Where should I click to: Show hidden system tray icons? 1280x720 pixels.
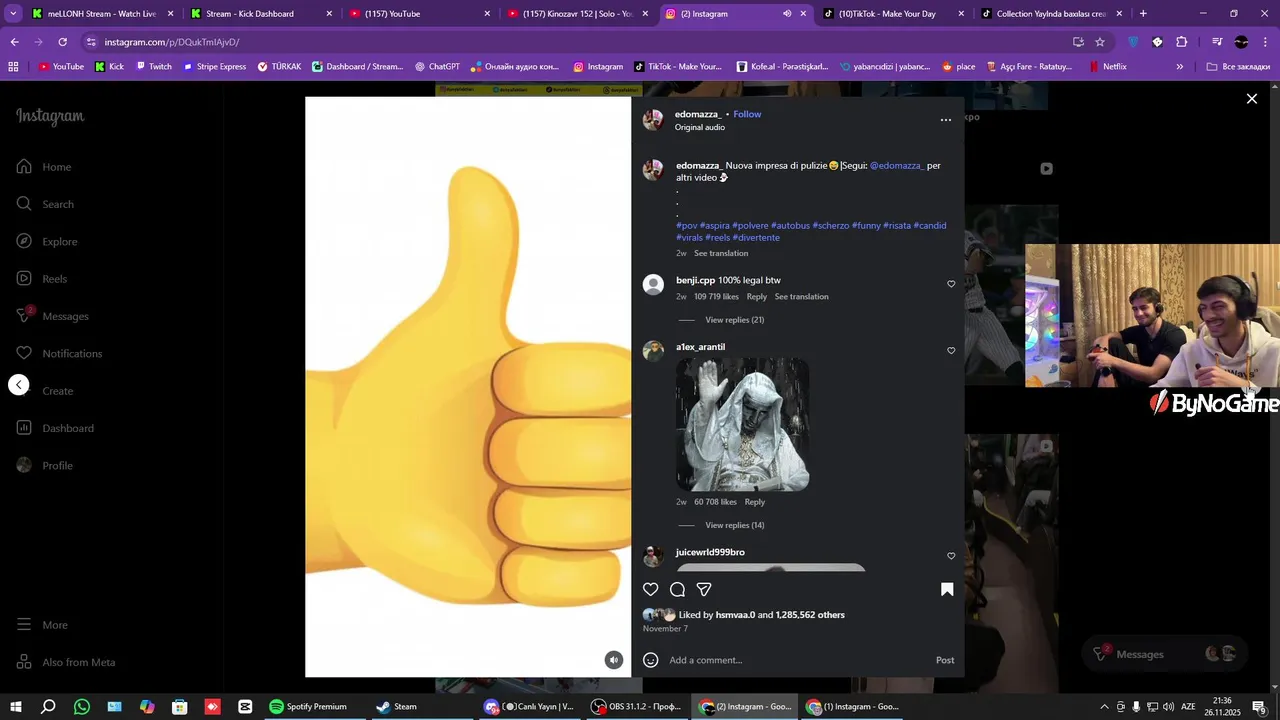click(1104, 707)
